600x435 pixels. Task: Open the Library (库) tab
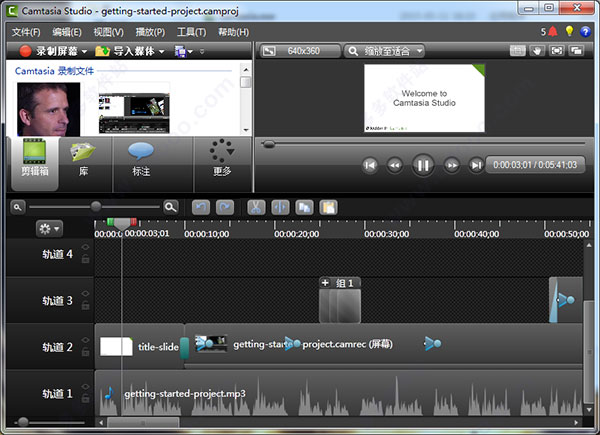pyautogui.click(x=83, y=164)
